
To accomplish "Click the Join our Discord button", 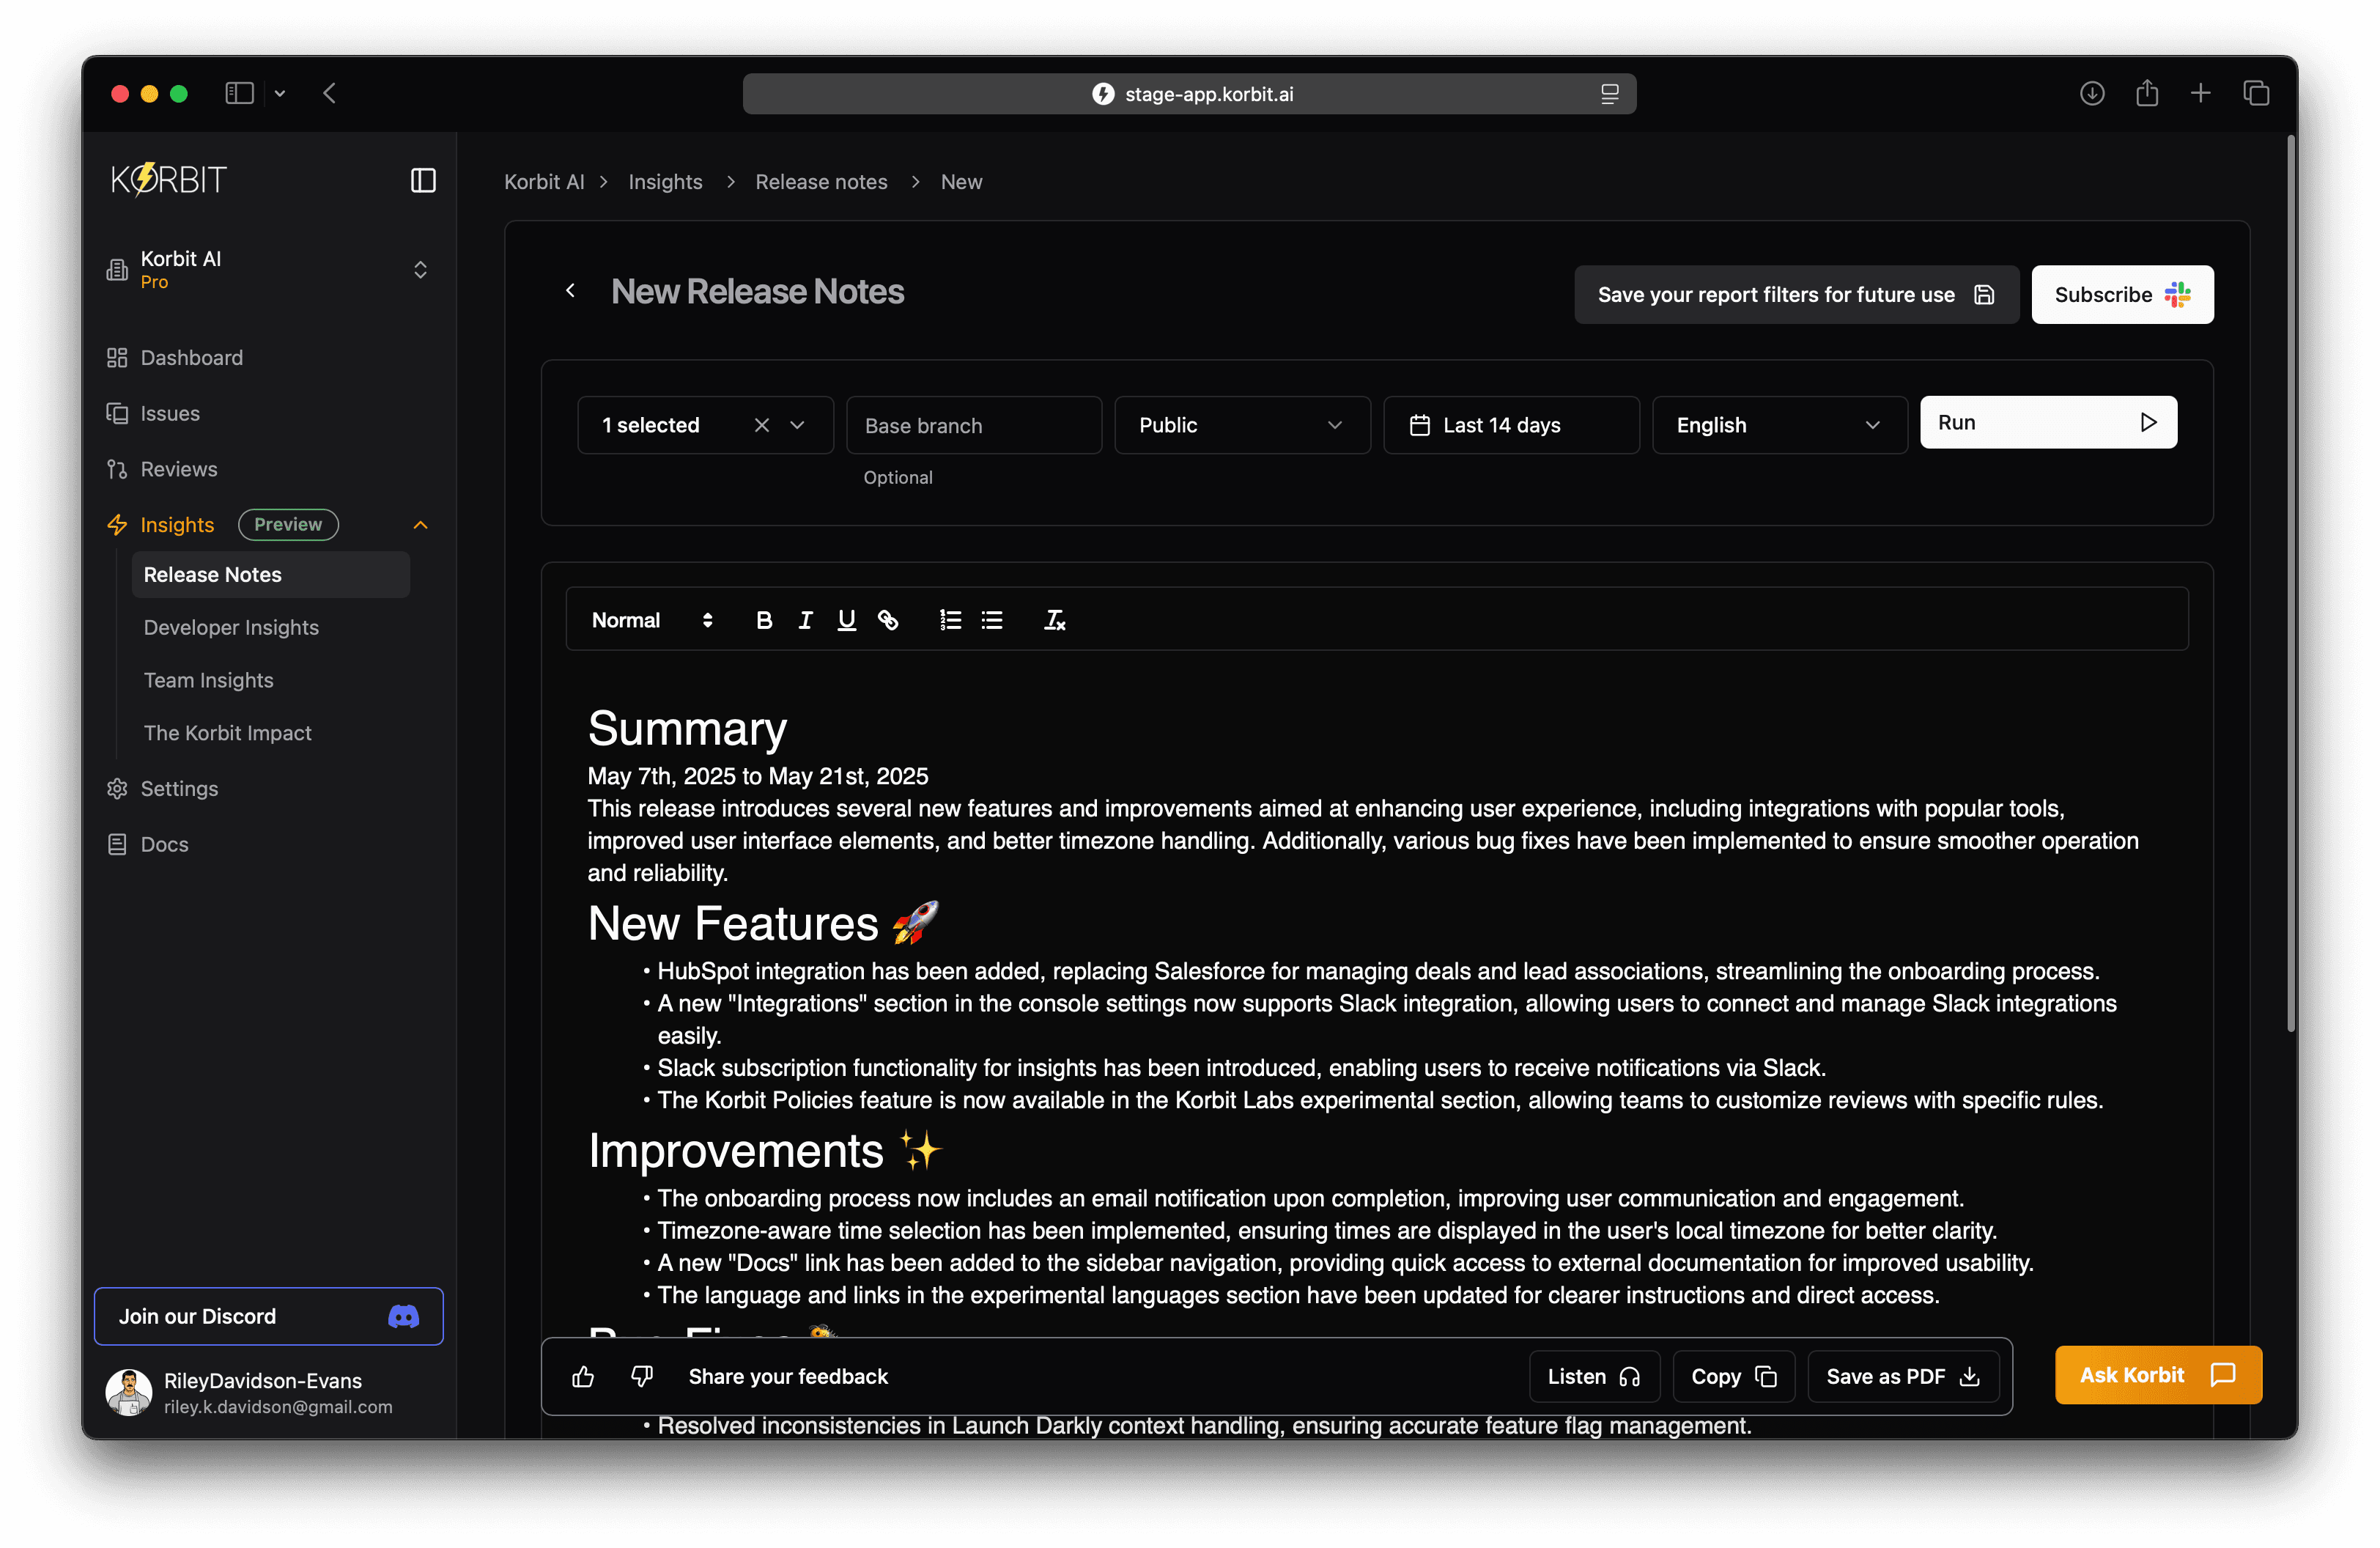I will [268, 1316].
